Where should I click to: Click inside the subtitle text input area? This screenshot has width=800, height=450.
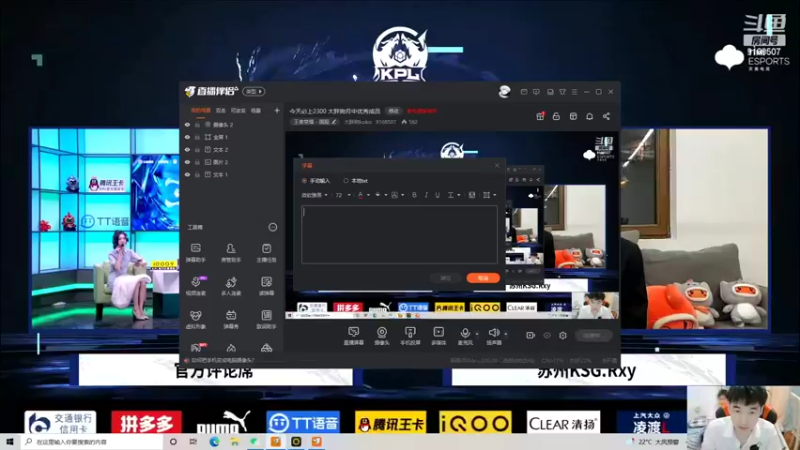(399, 234)
